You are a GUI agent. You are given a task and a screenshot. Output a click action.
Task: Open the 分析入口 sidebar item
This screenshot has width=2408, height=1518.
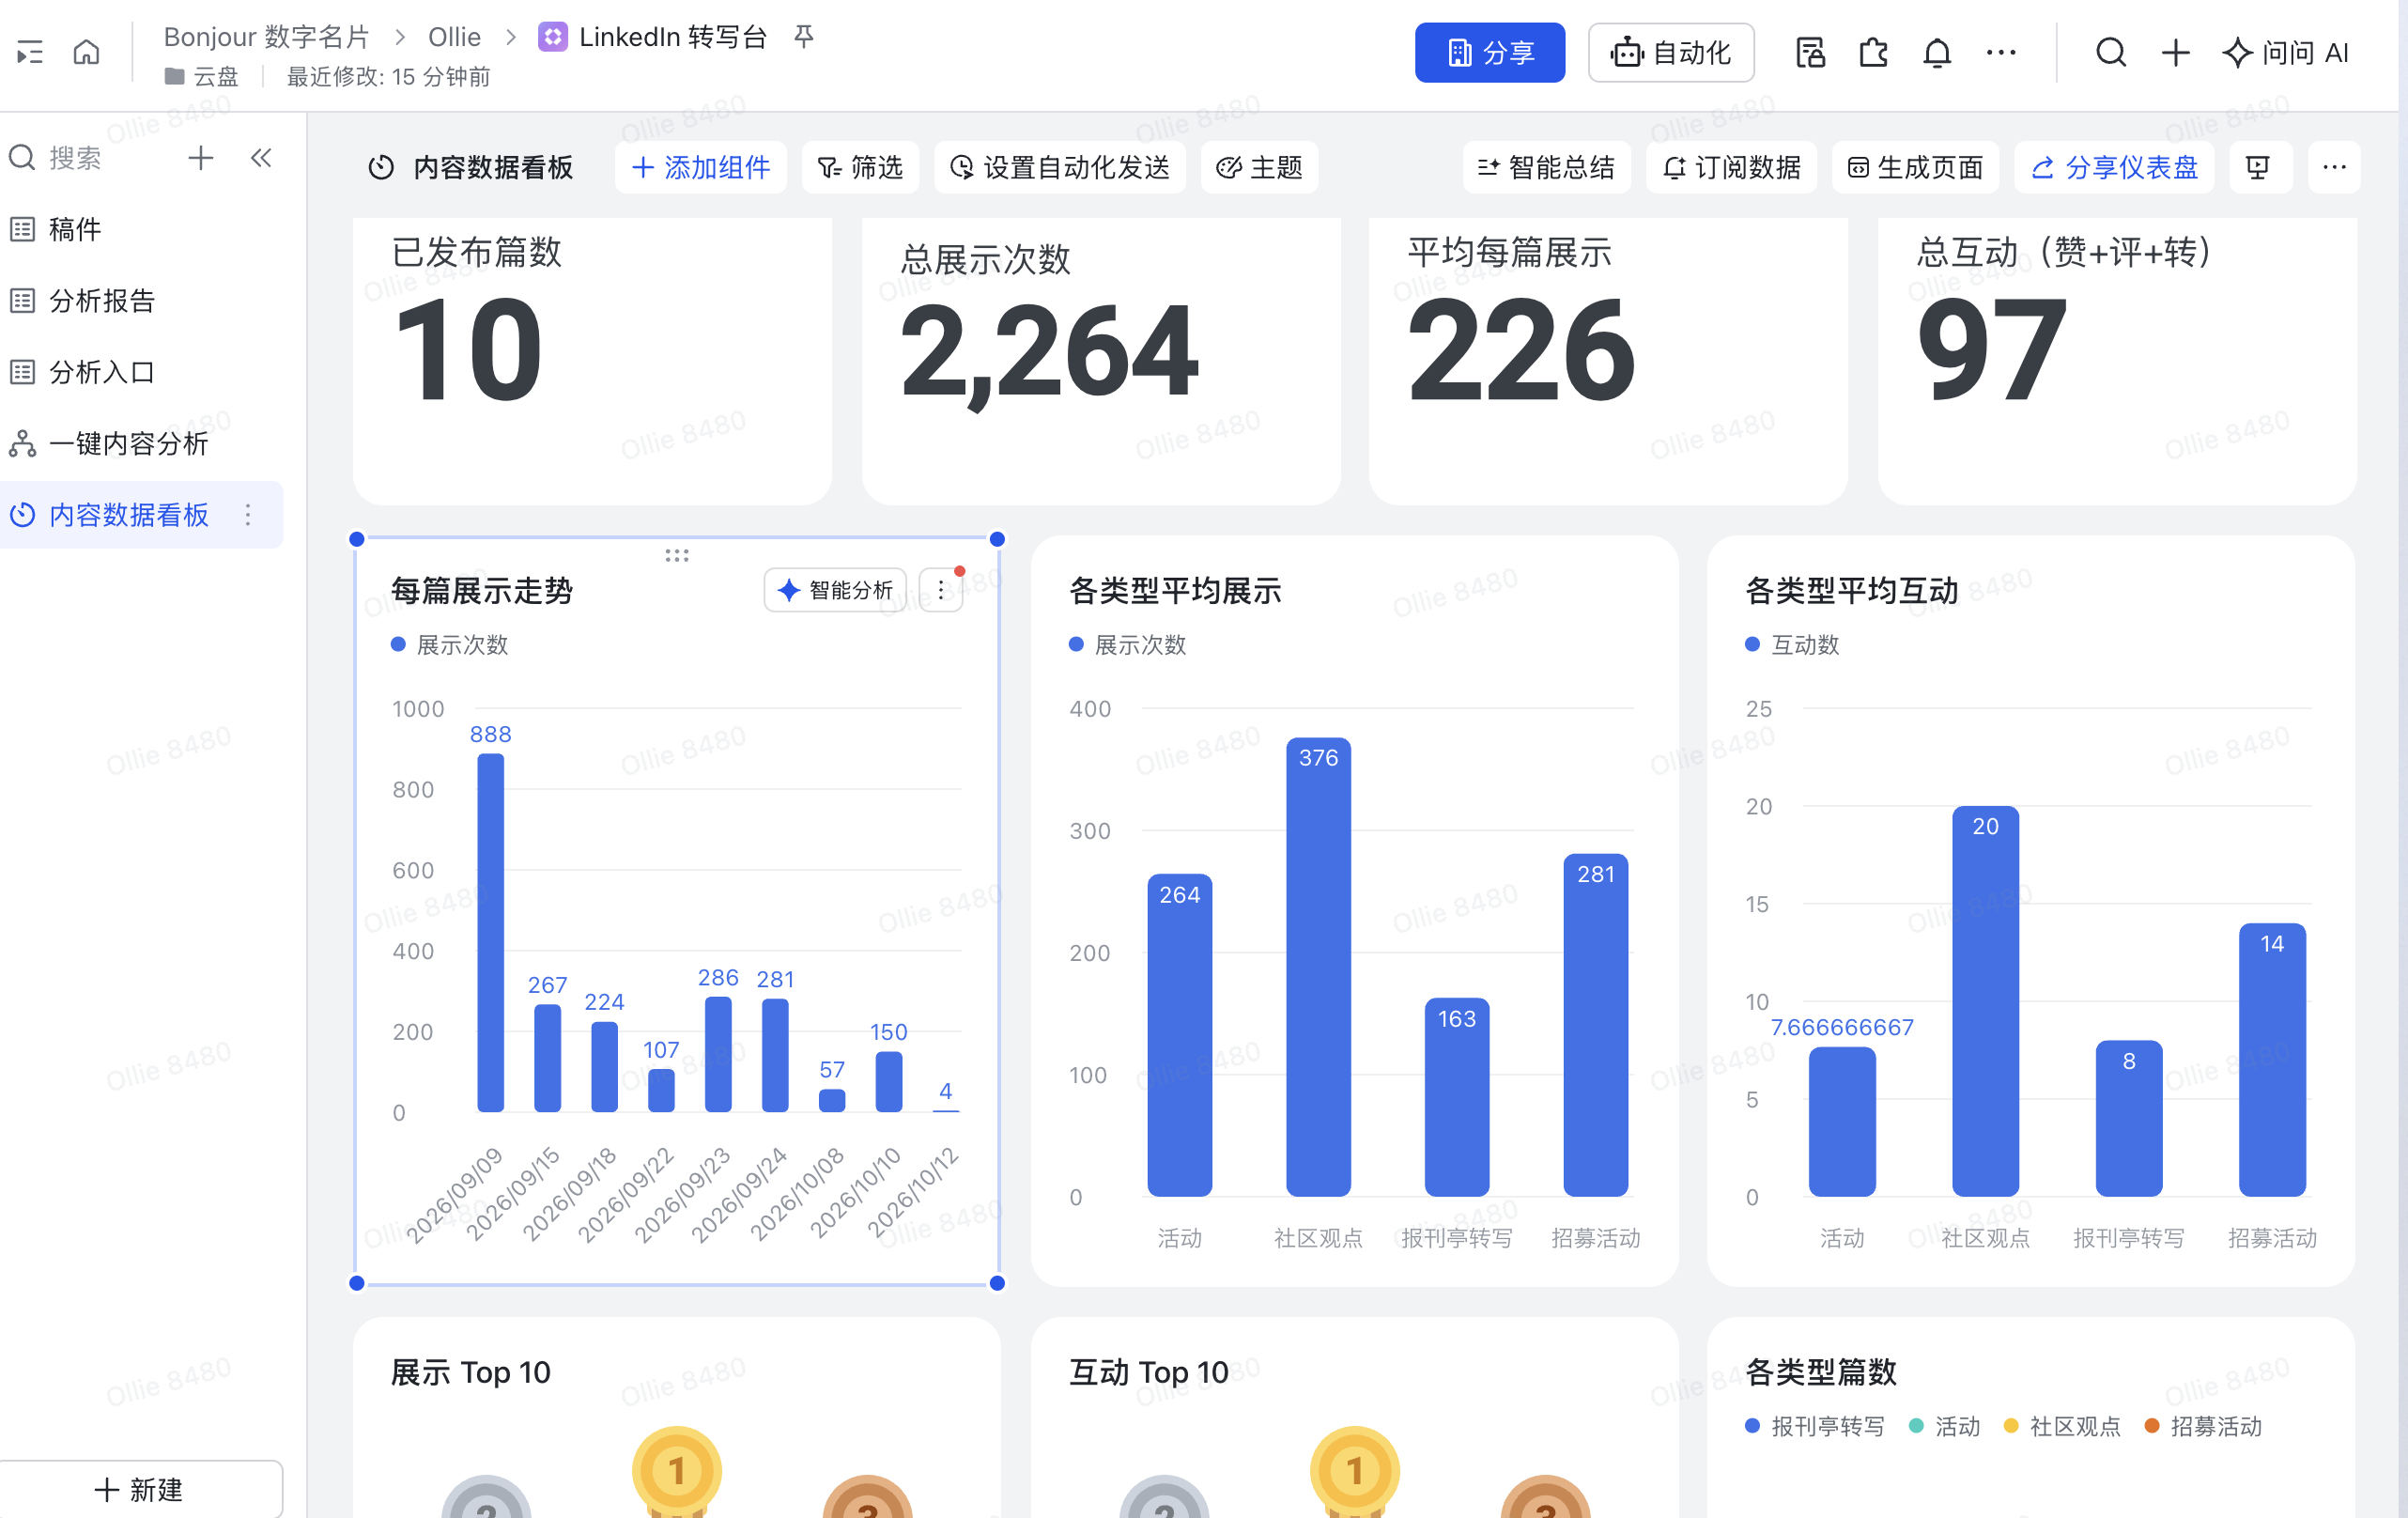pyautogui.click(x=142, y=372)
